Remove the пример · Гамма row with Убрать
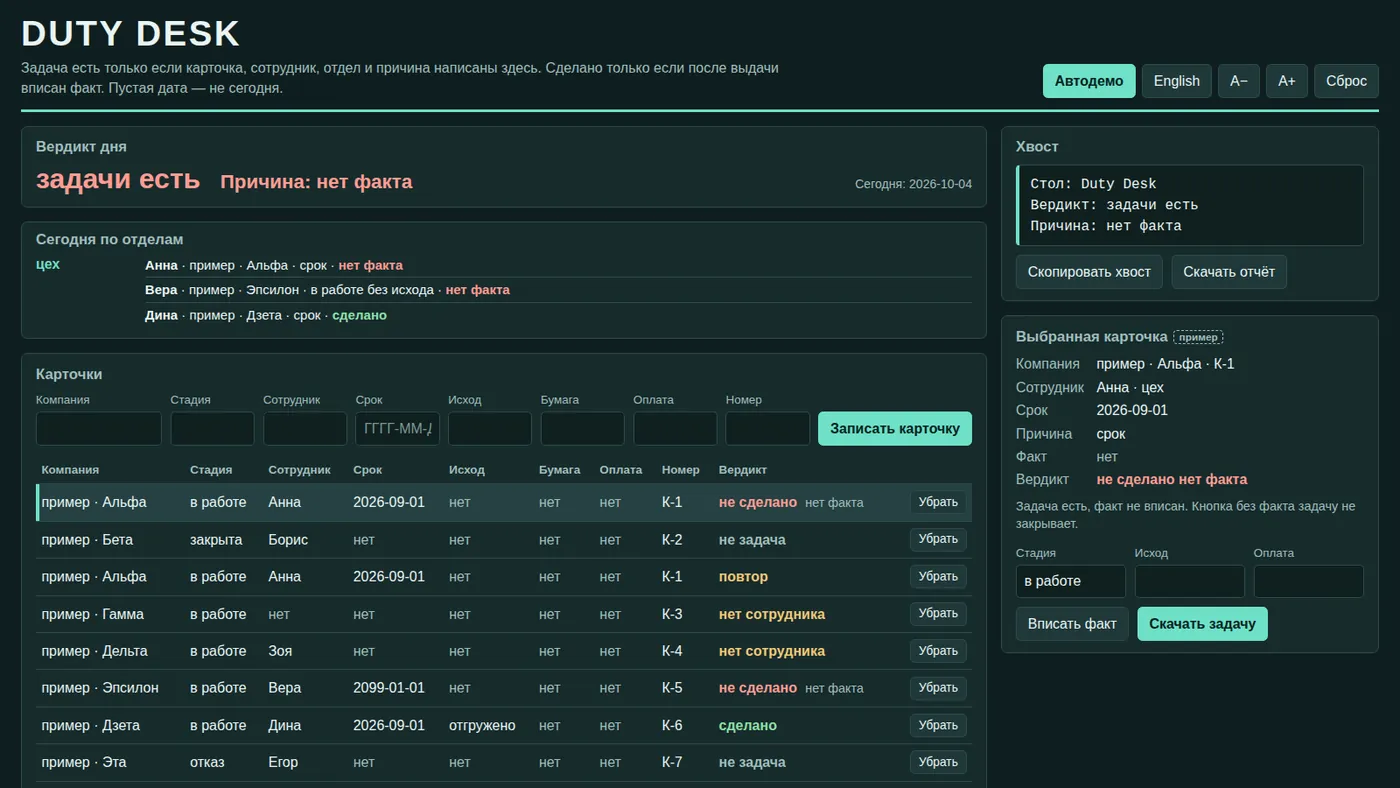The height and width of the screenshot is (788, 1400). click(x=938, y=614)
